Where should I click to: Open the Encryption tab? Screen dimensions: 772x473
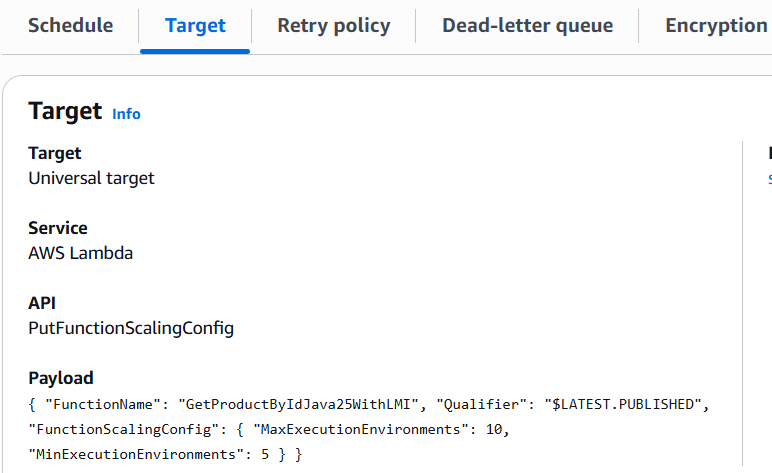716,26
